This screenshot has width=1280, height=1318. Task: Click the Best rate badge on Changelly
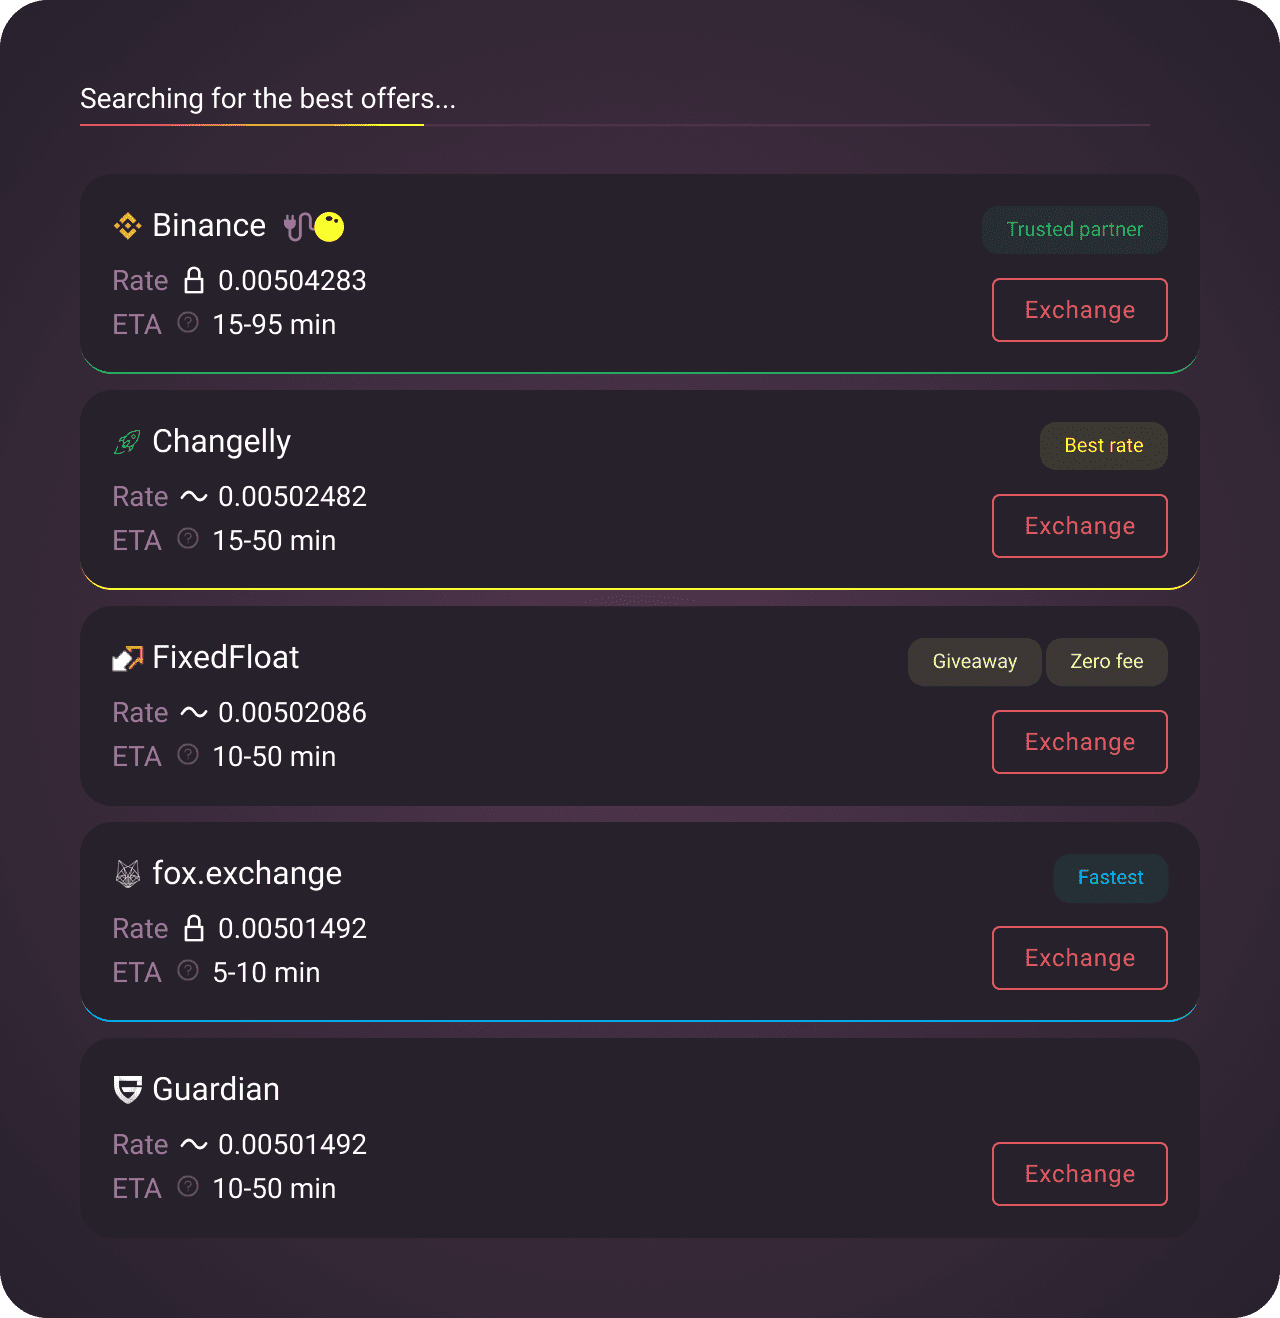(x=1104, y=446)
